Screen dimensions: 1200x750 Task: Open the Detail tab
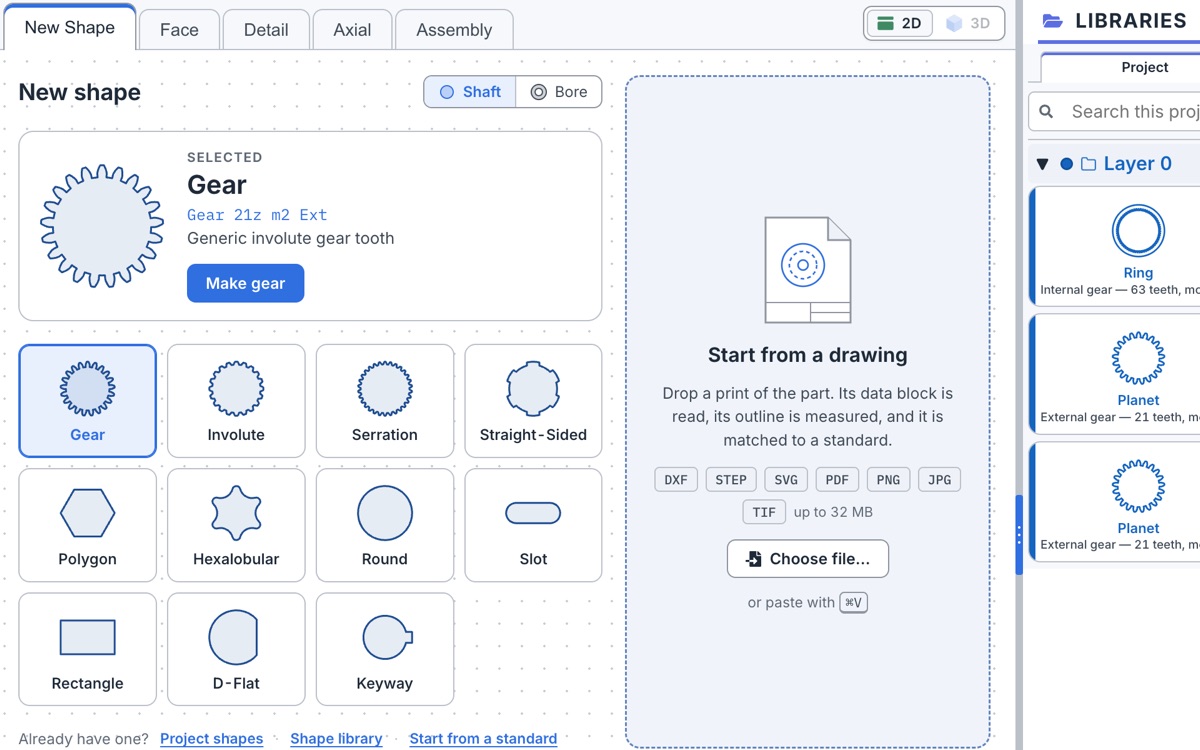point(266,30)
